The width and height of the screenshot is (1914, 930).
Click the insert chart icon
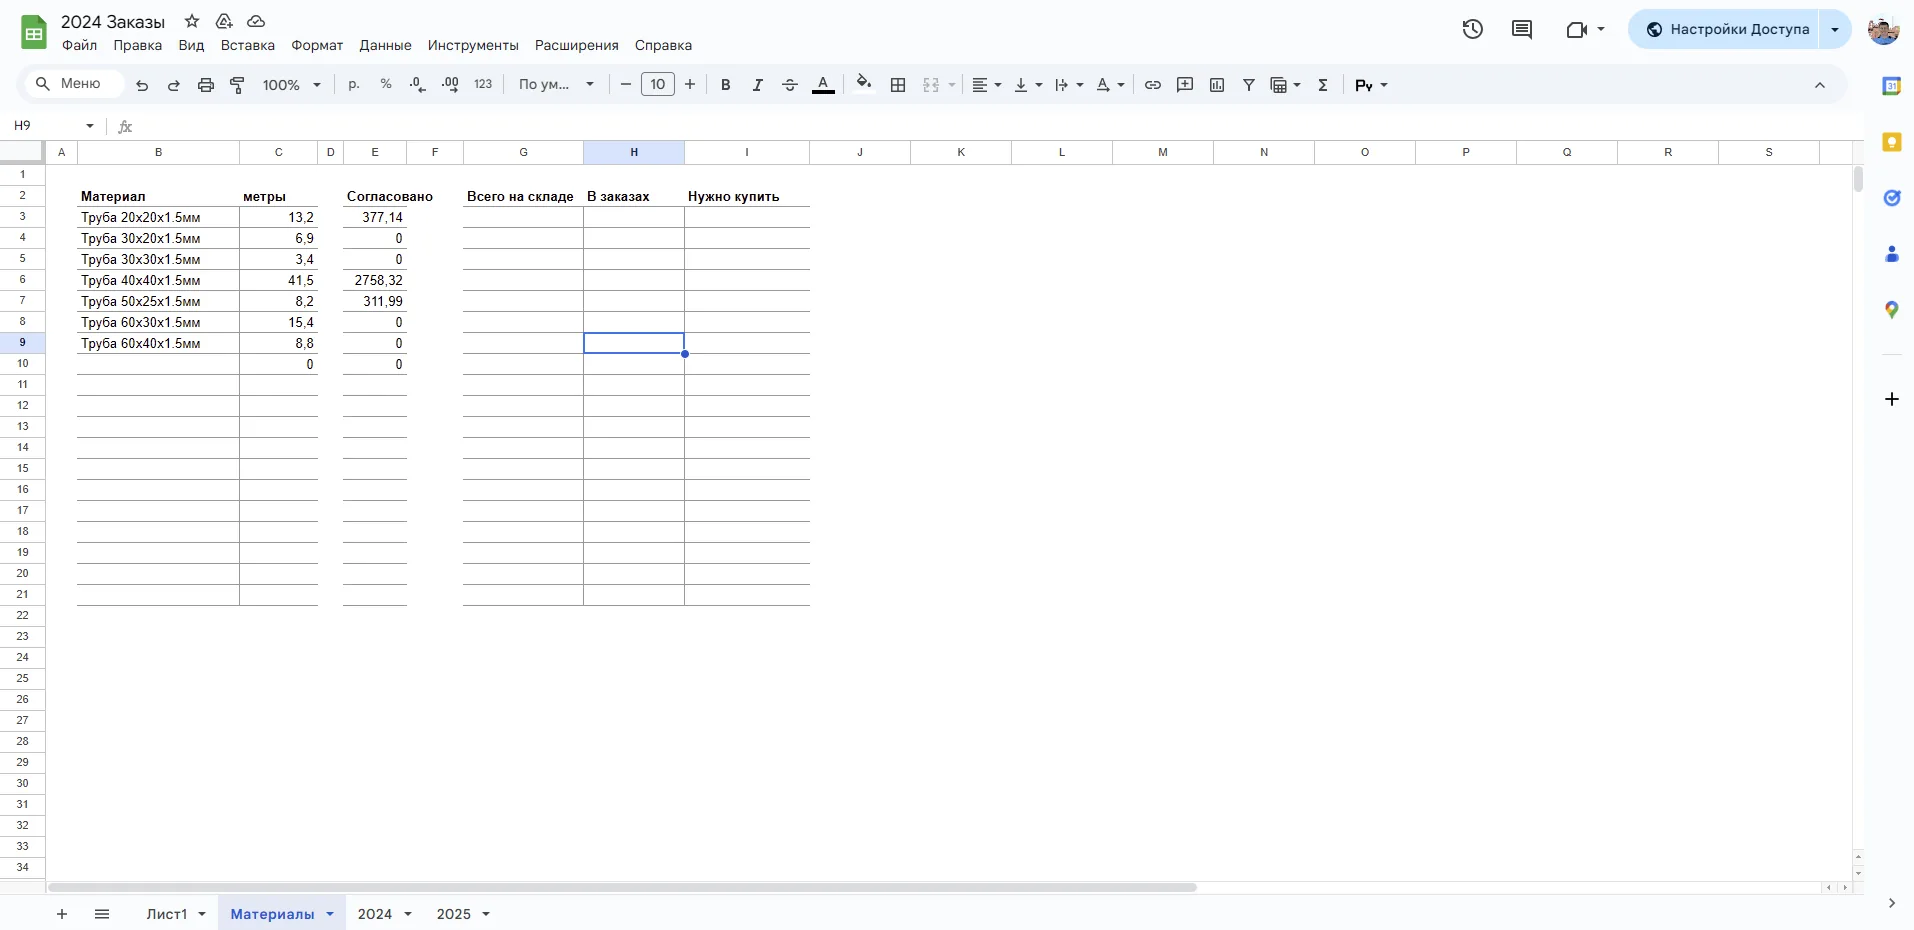coord(1217,85)
